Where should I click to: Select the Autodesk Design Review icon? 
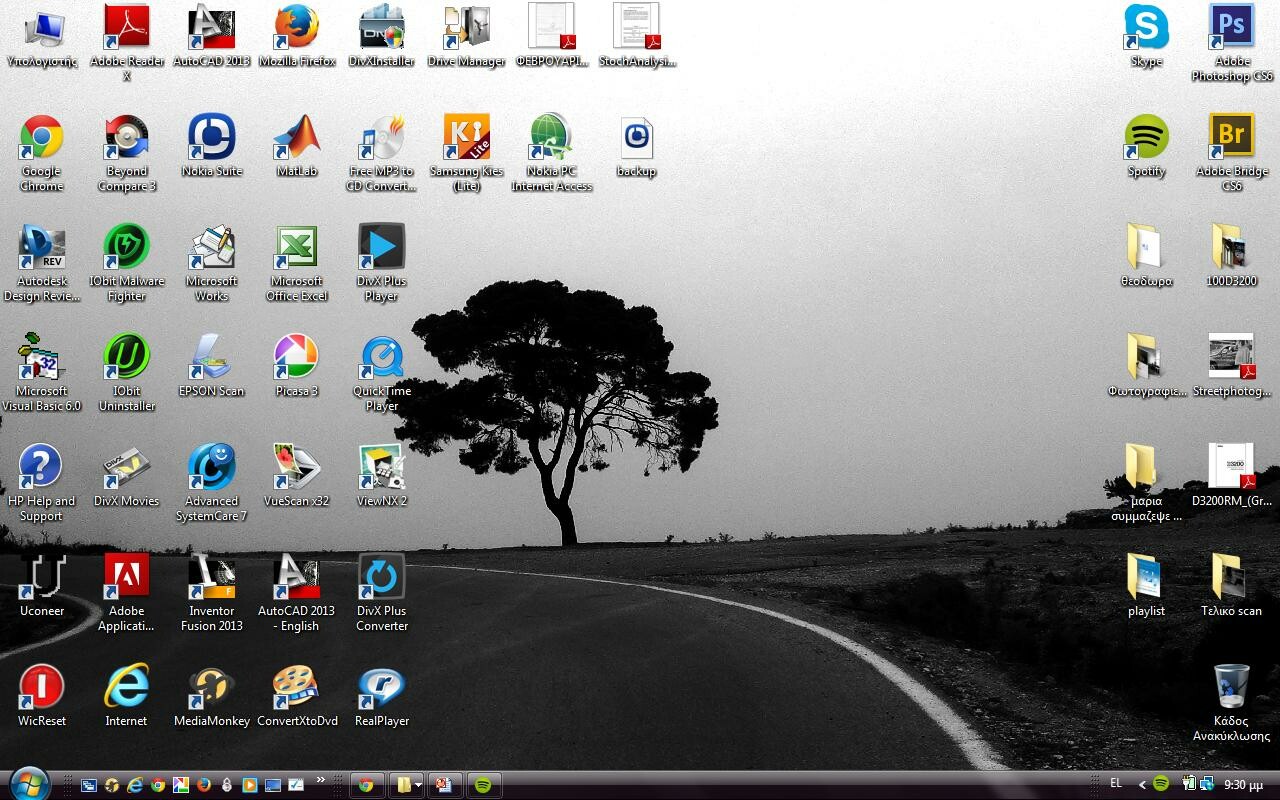coord(42,248)
